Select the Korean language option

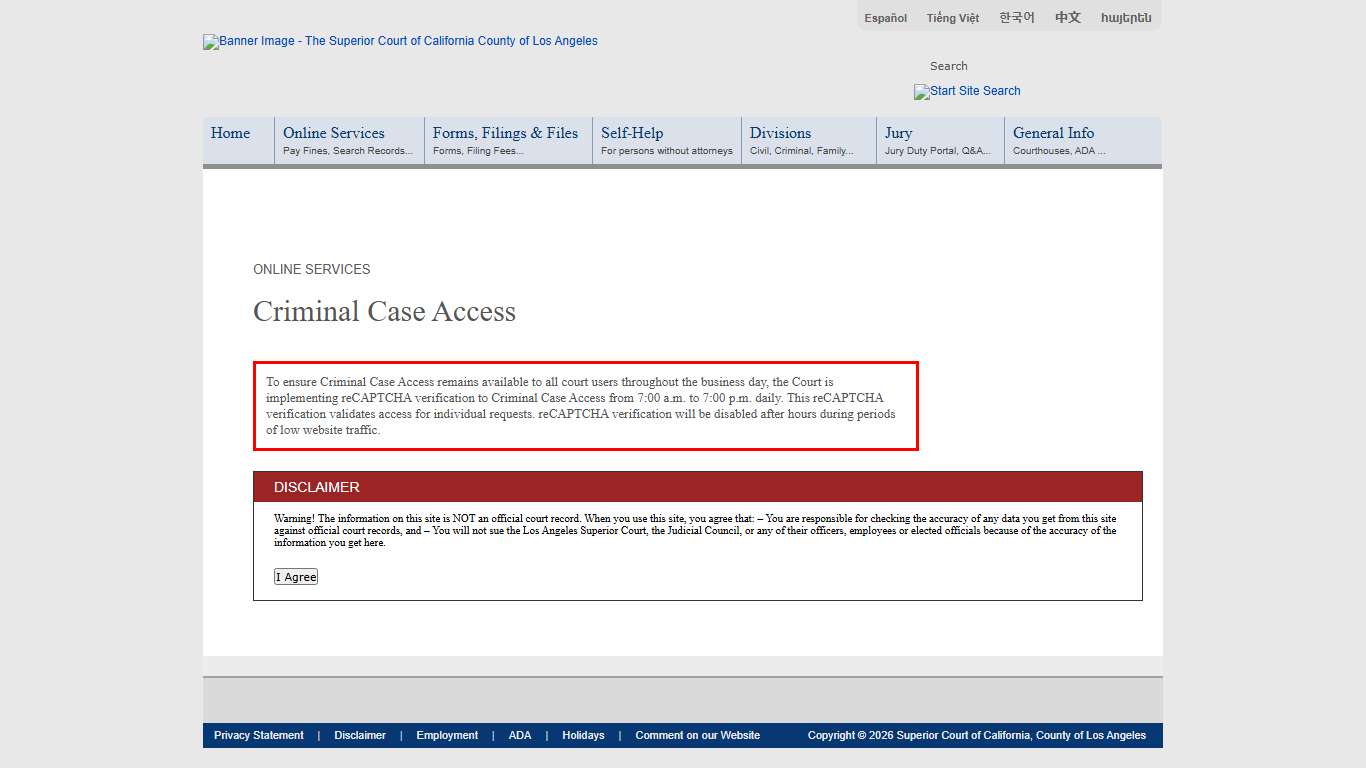pos(1016,18)
